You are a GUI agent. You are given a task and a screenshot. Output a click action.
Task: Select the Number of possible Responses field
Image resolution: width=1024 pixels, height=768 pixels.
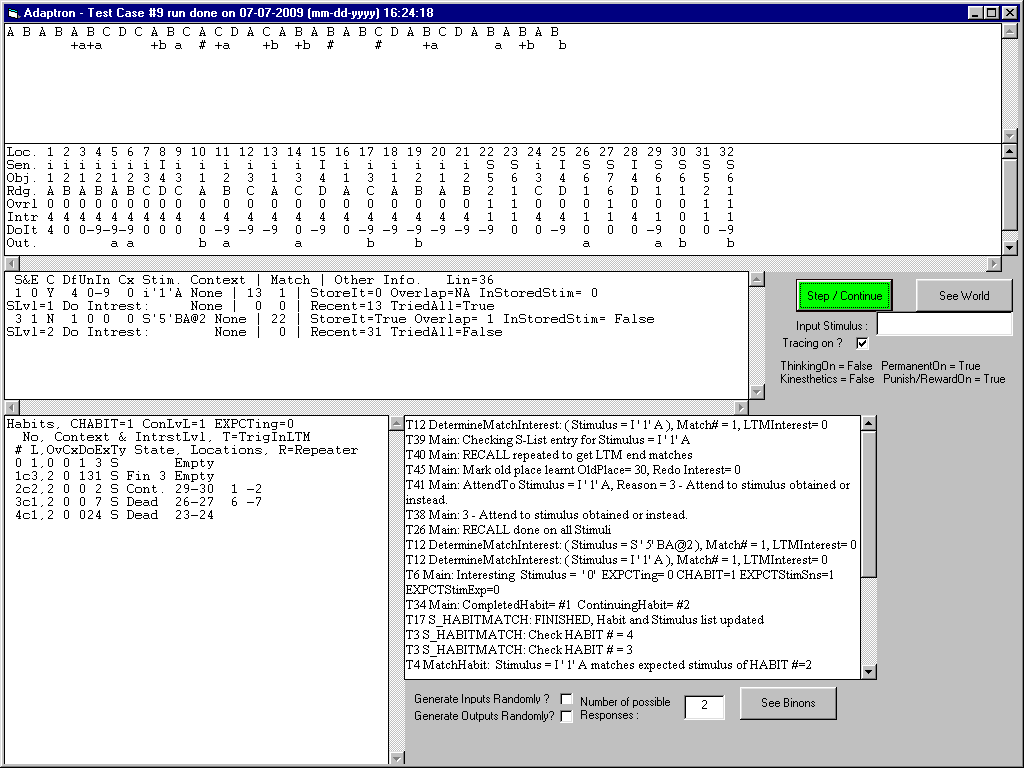(x=704, y=706)
